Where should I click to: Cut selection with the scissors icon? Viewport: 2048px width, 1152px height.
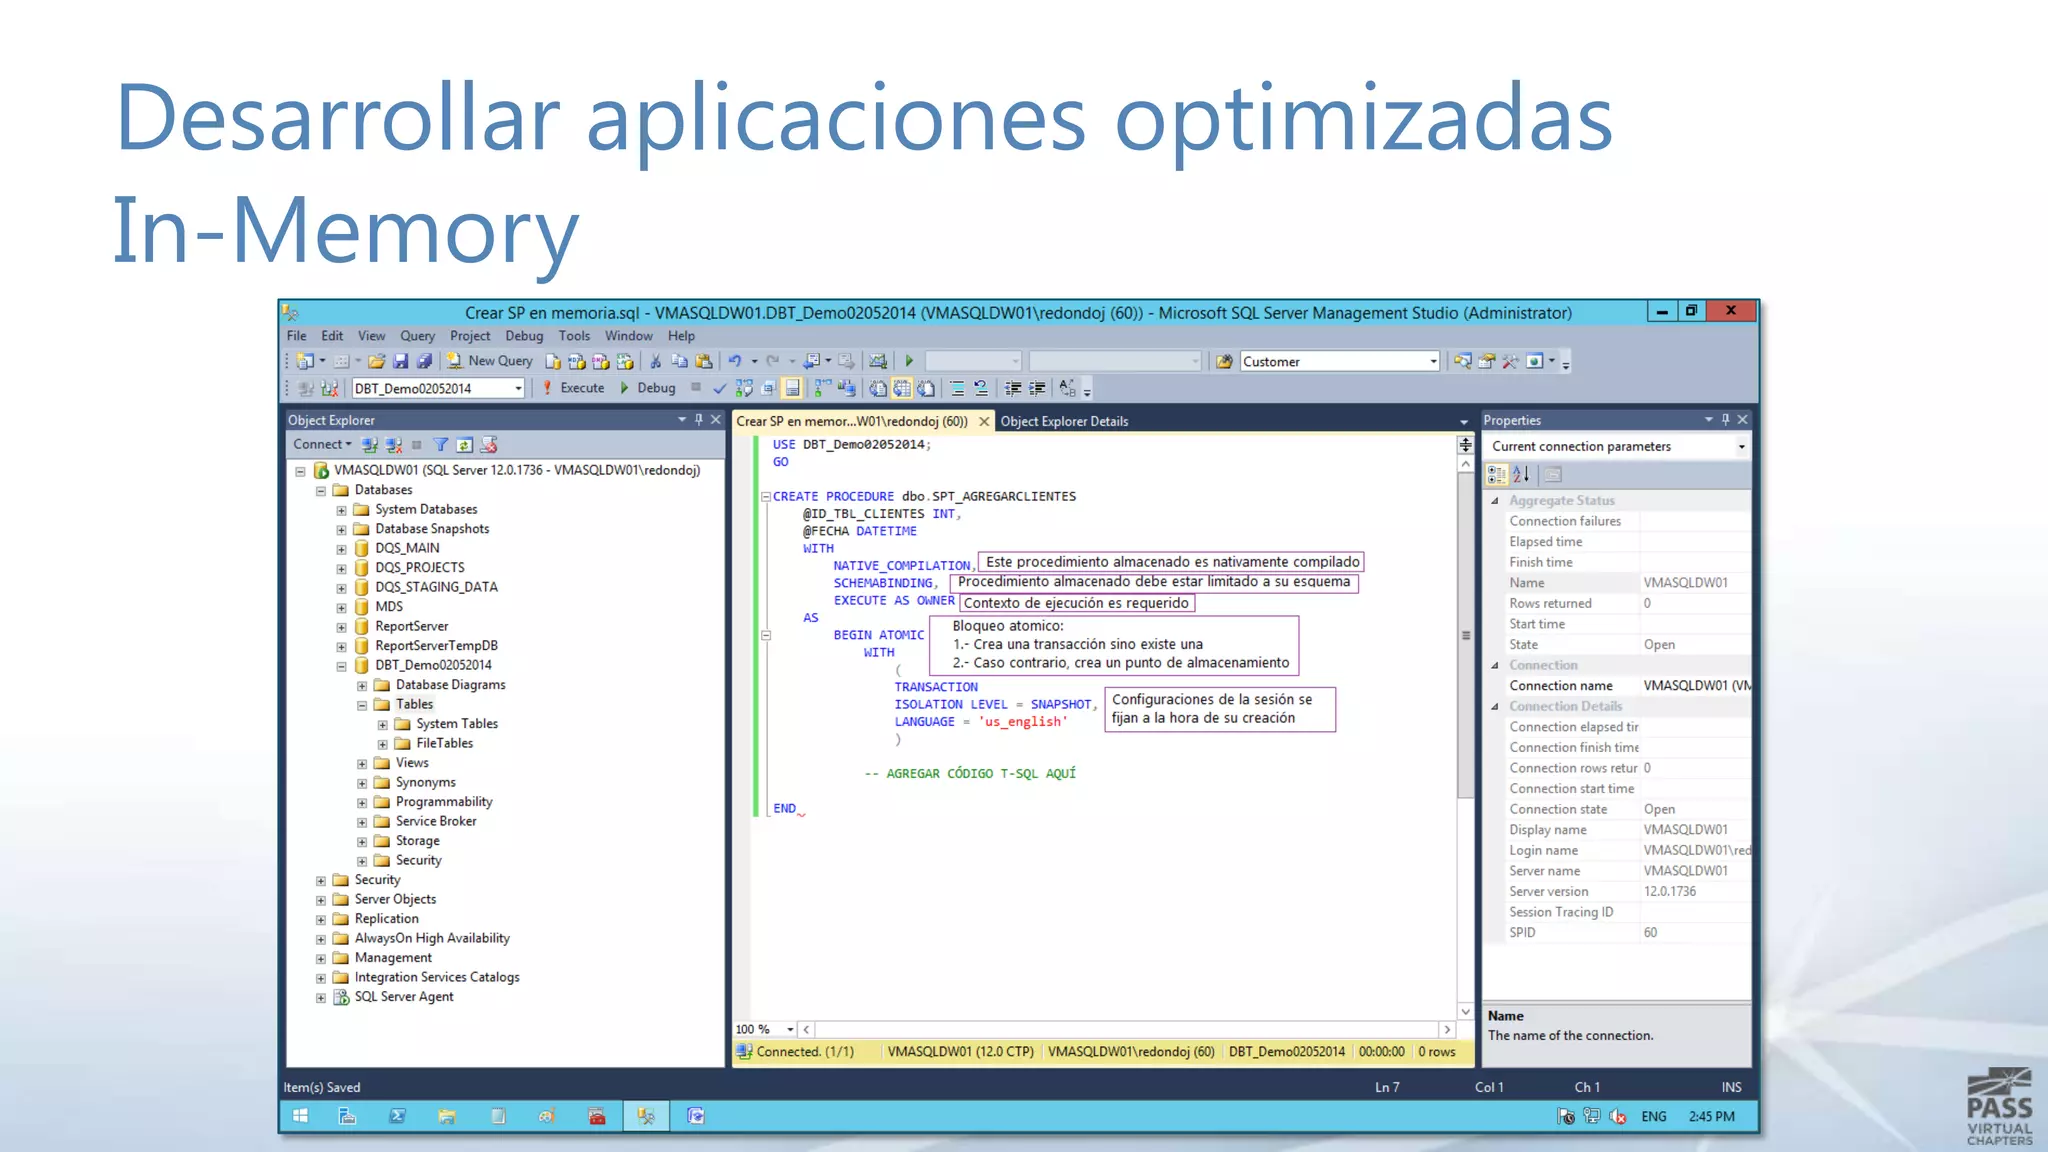pyautogui.click(x=655, y=361)
